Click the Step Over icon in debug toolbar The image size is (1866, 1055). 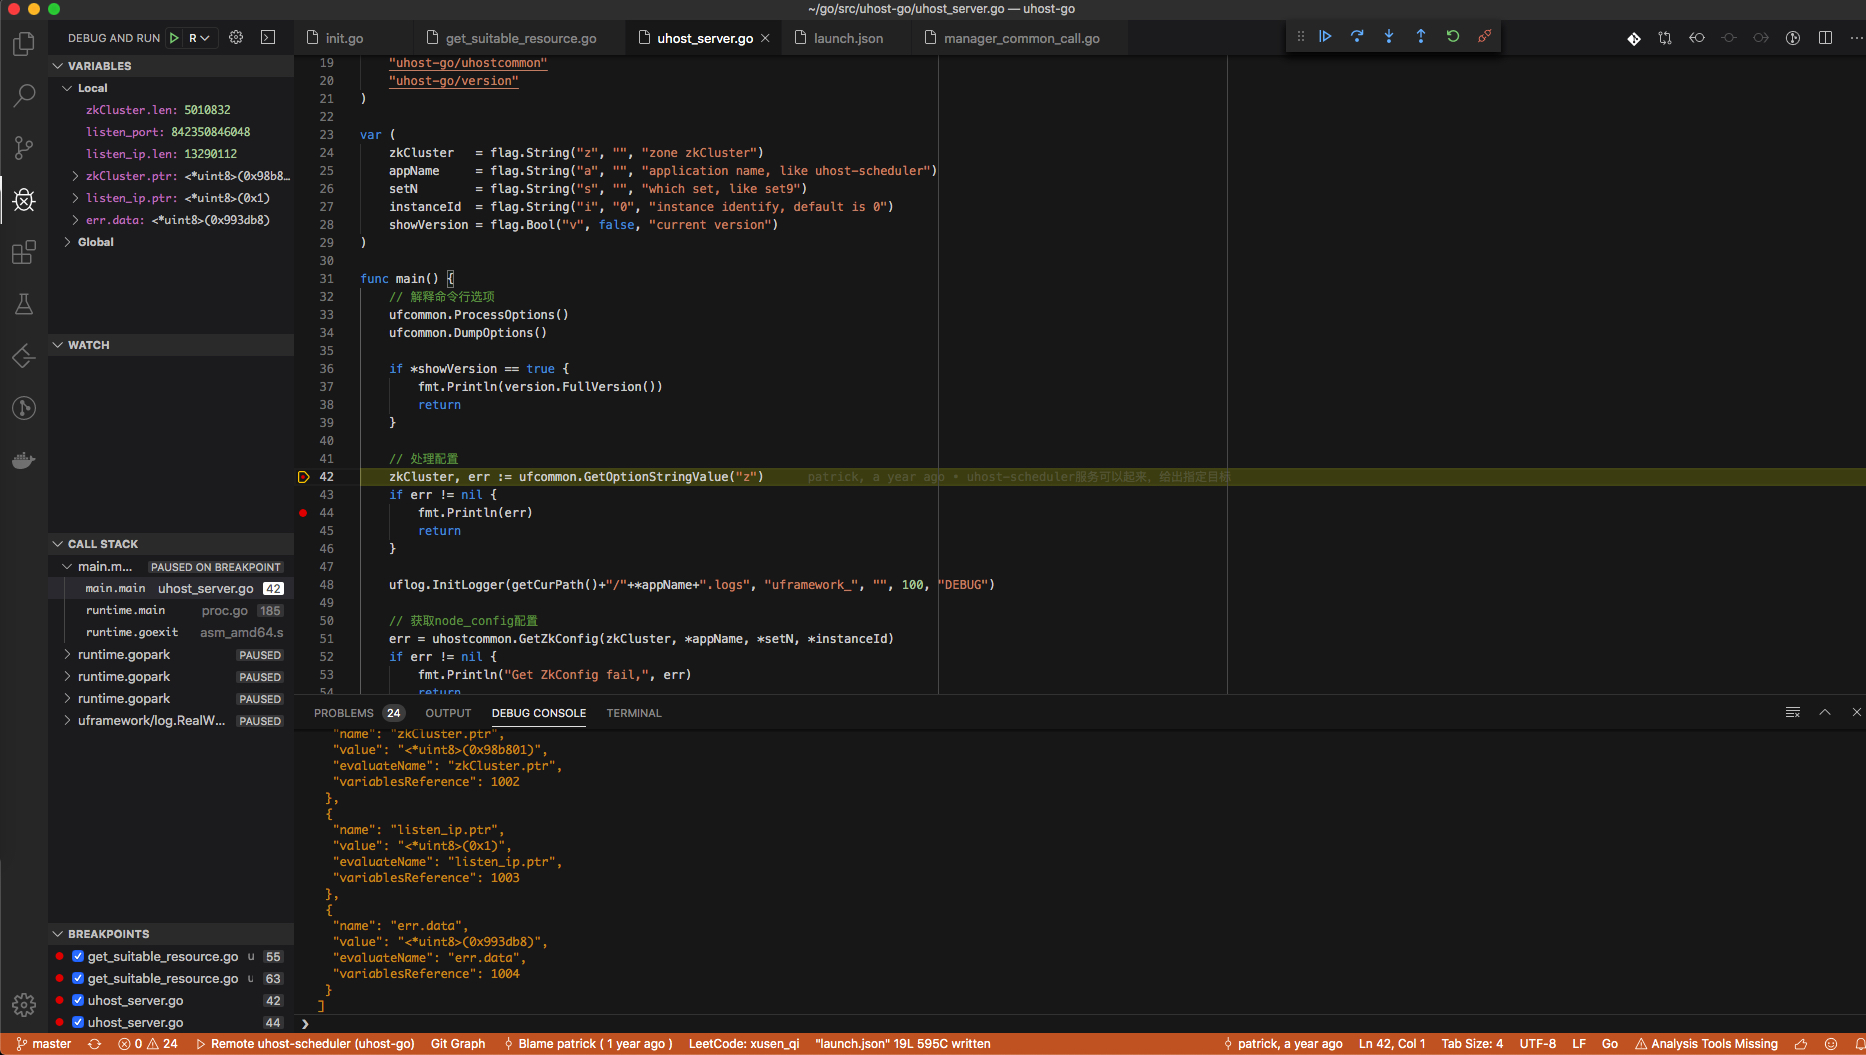point(1357,35)
